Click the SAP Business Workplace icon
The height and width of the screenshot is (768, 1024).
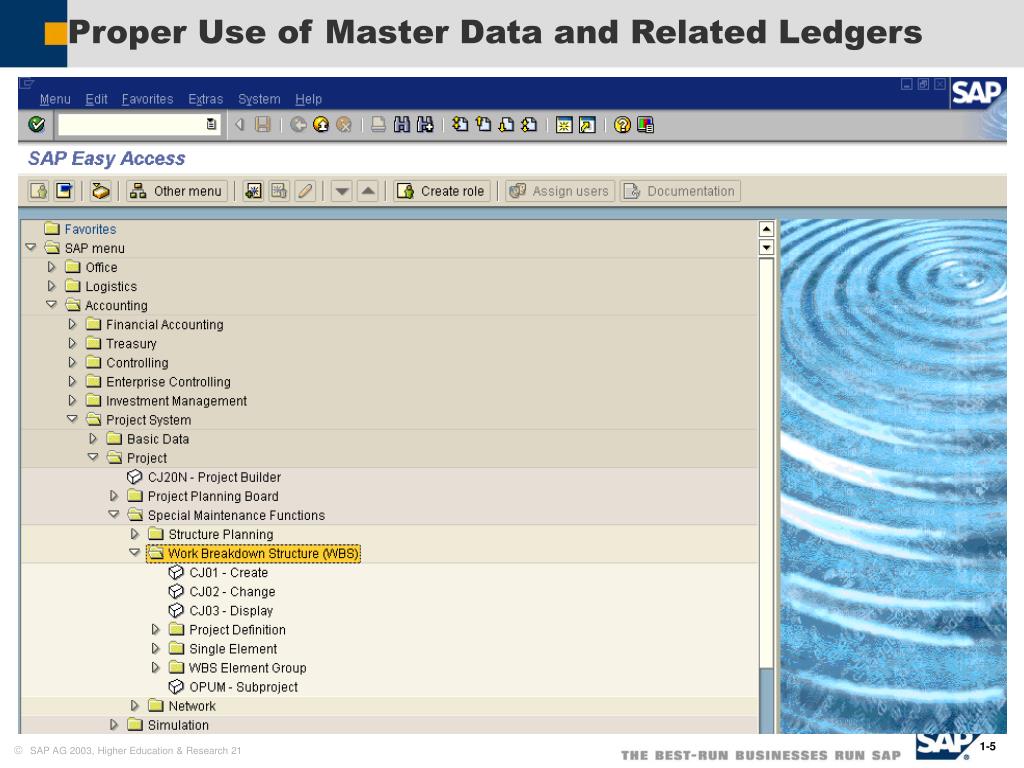(100, 191)
